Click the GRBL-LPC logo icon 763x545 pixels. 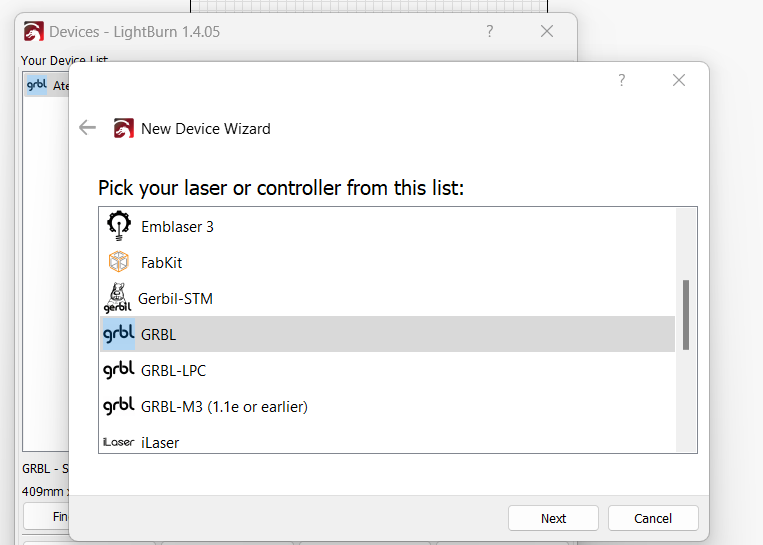[119, 370]
